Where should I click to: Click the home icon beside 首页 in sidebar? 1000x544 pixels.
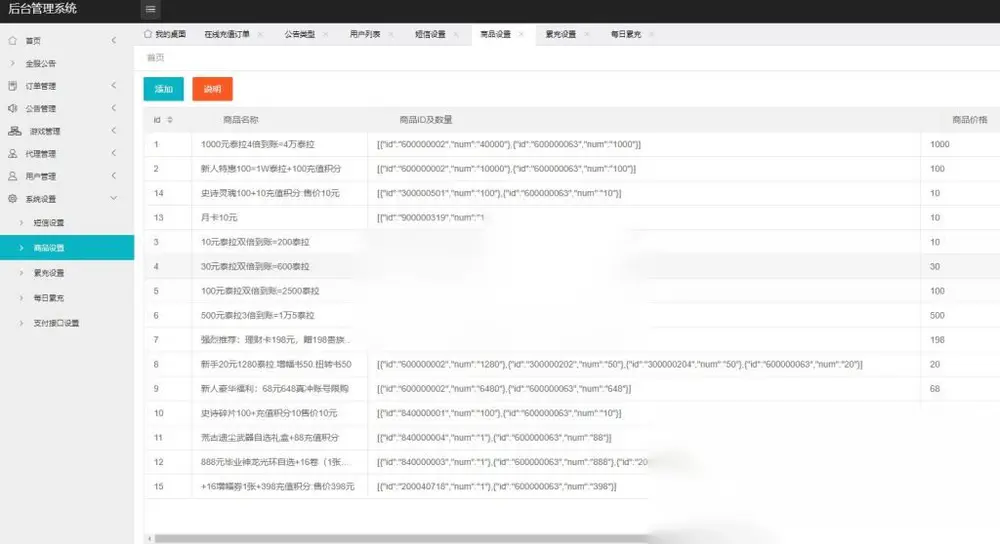click(13, 41)
